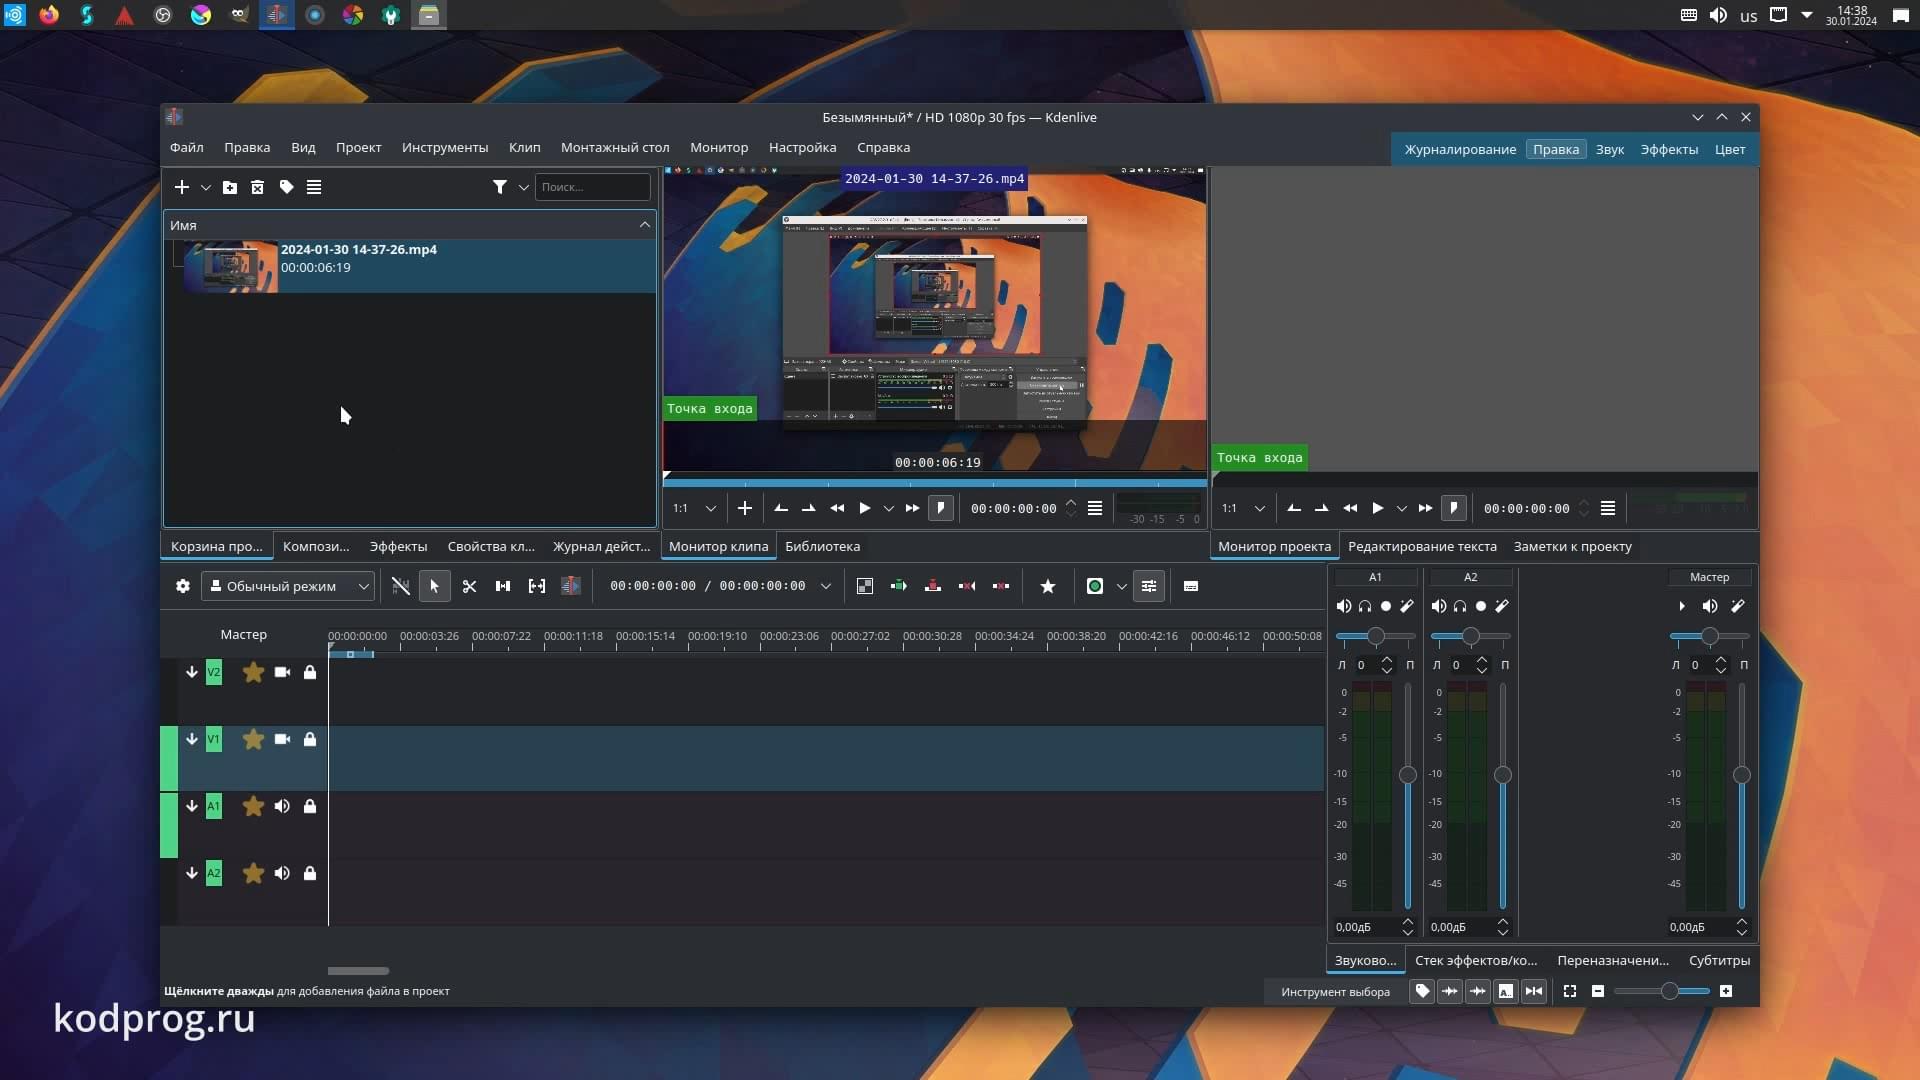Hide video track V2 with camera icon
1920x1080 pixels.
(x=282, y=673)
